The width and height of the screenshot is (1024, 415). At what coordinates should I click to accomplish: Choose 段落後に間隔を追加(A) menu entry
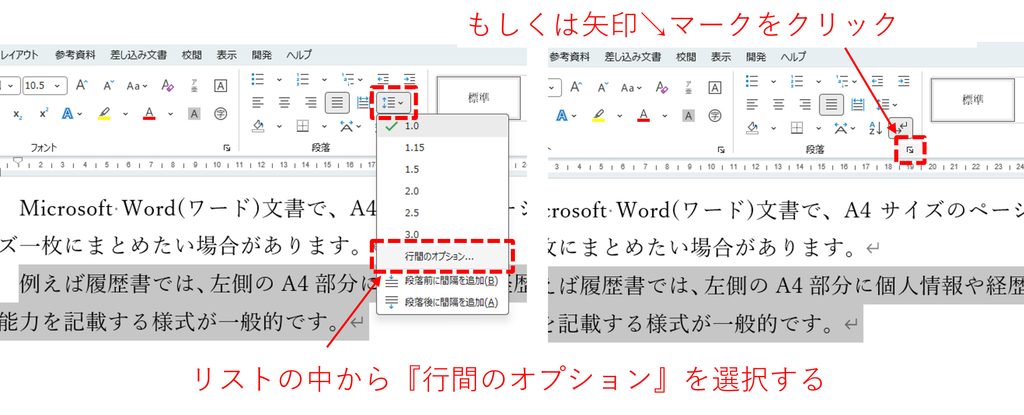pyautogui.click(x=443, y=303)
